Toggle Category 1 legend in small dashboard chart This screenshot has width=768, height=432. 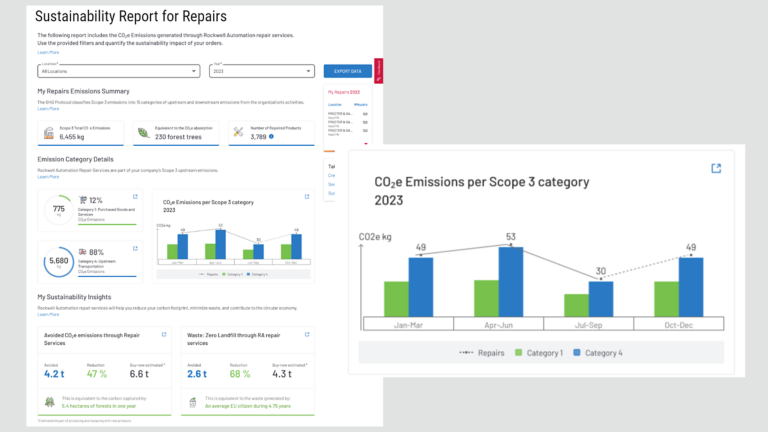pyautogui.click(x=233, y=274)
